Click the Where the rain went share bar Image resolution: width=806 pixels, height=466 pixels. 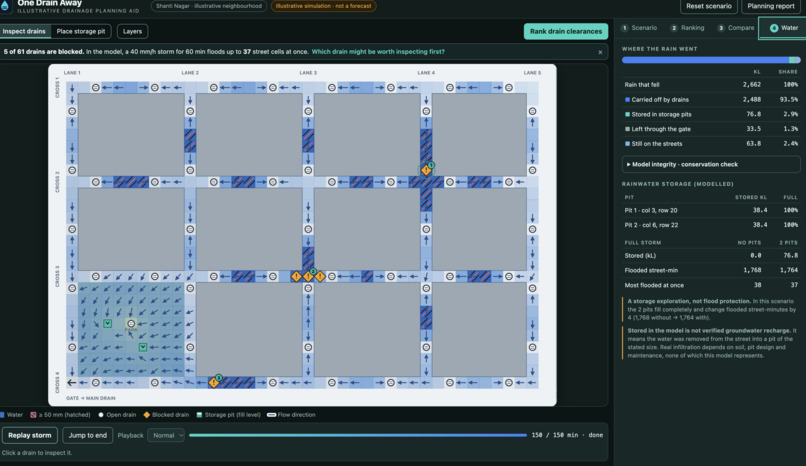tap(711, 60)
